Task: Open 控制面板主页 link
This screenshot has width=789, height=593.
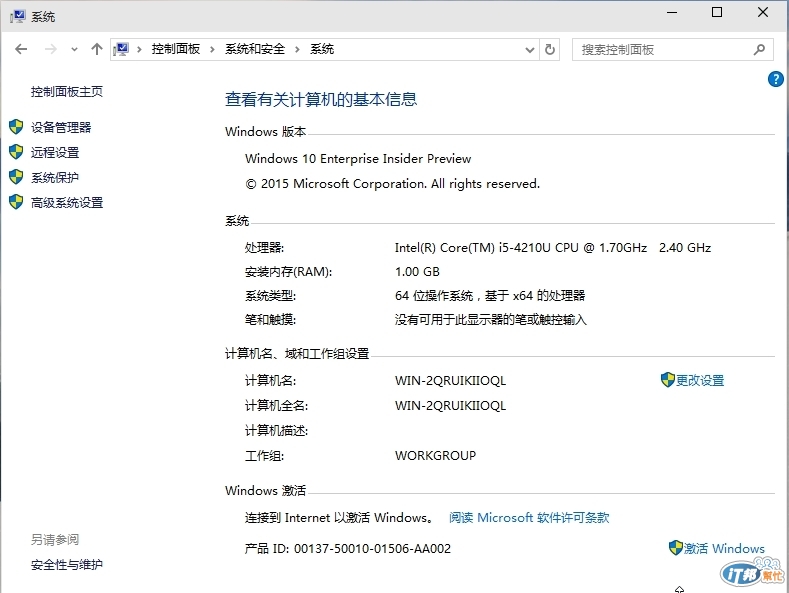Action: [67, 92]
